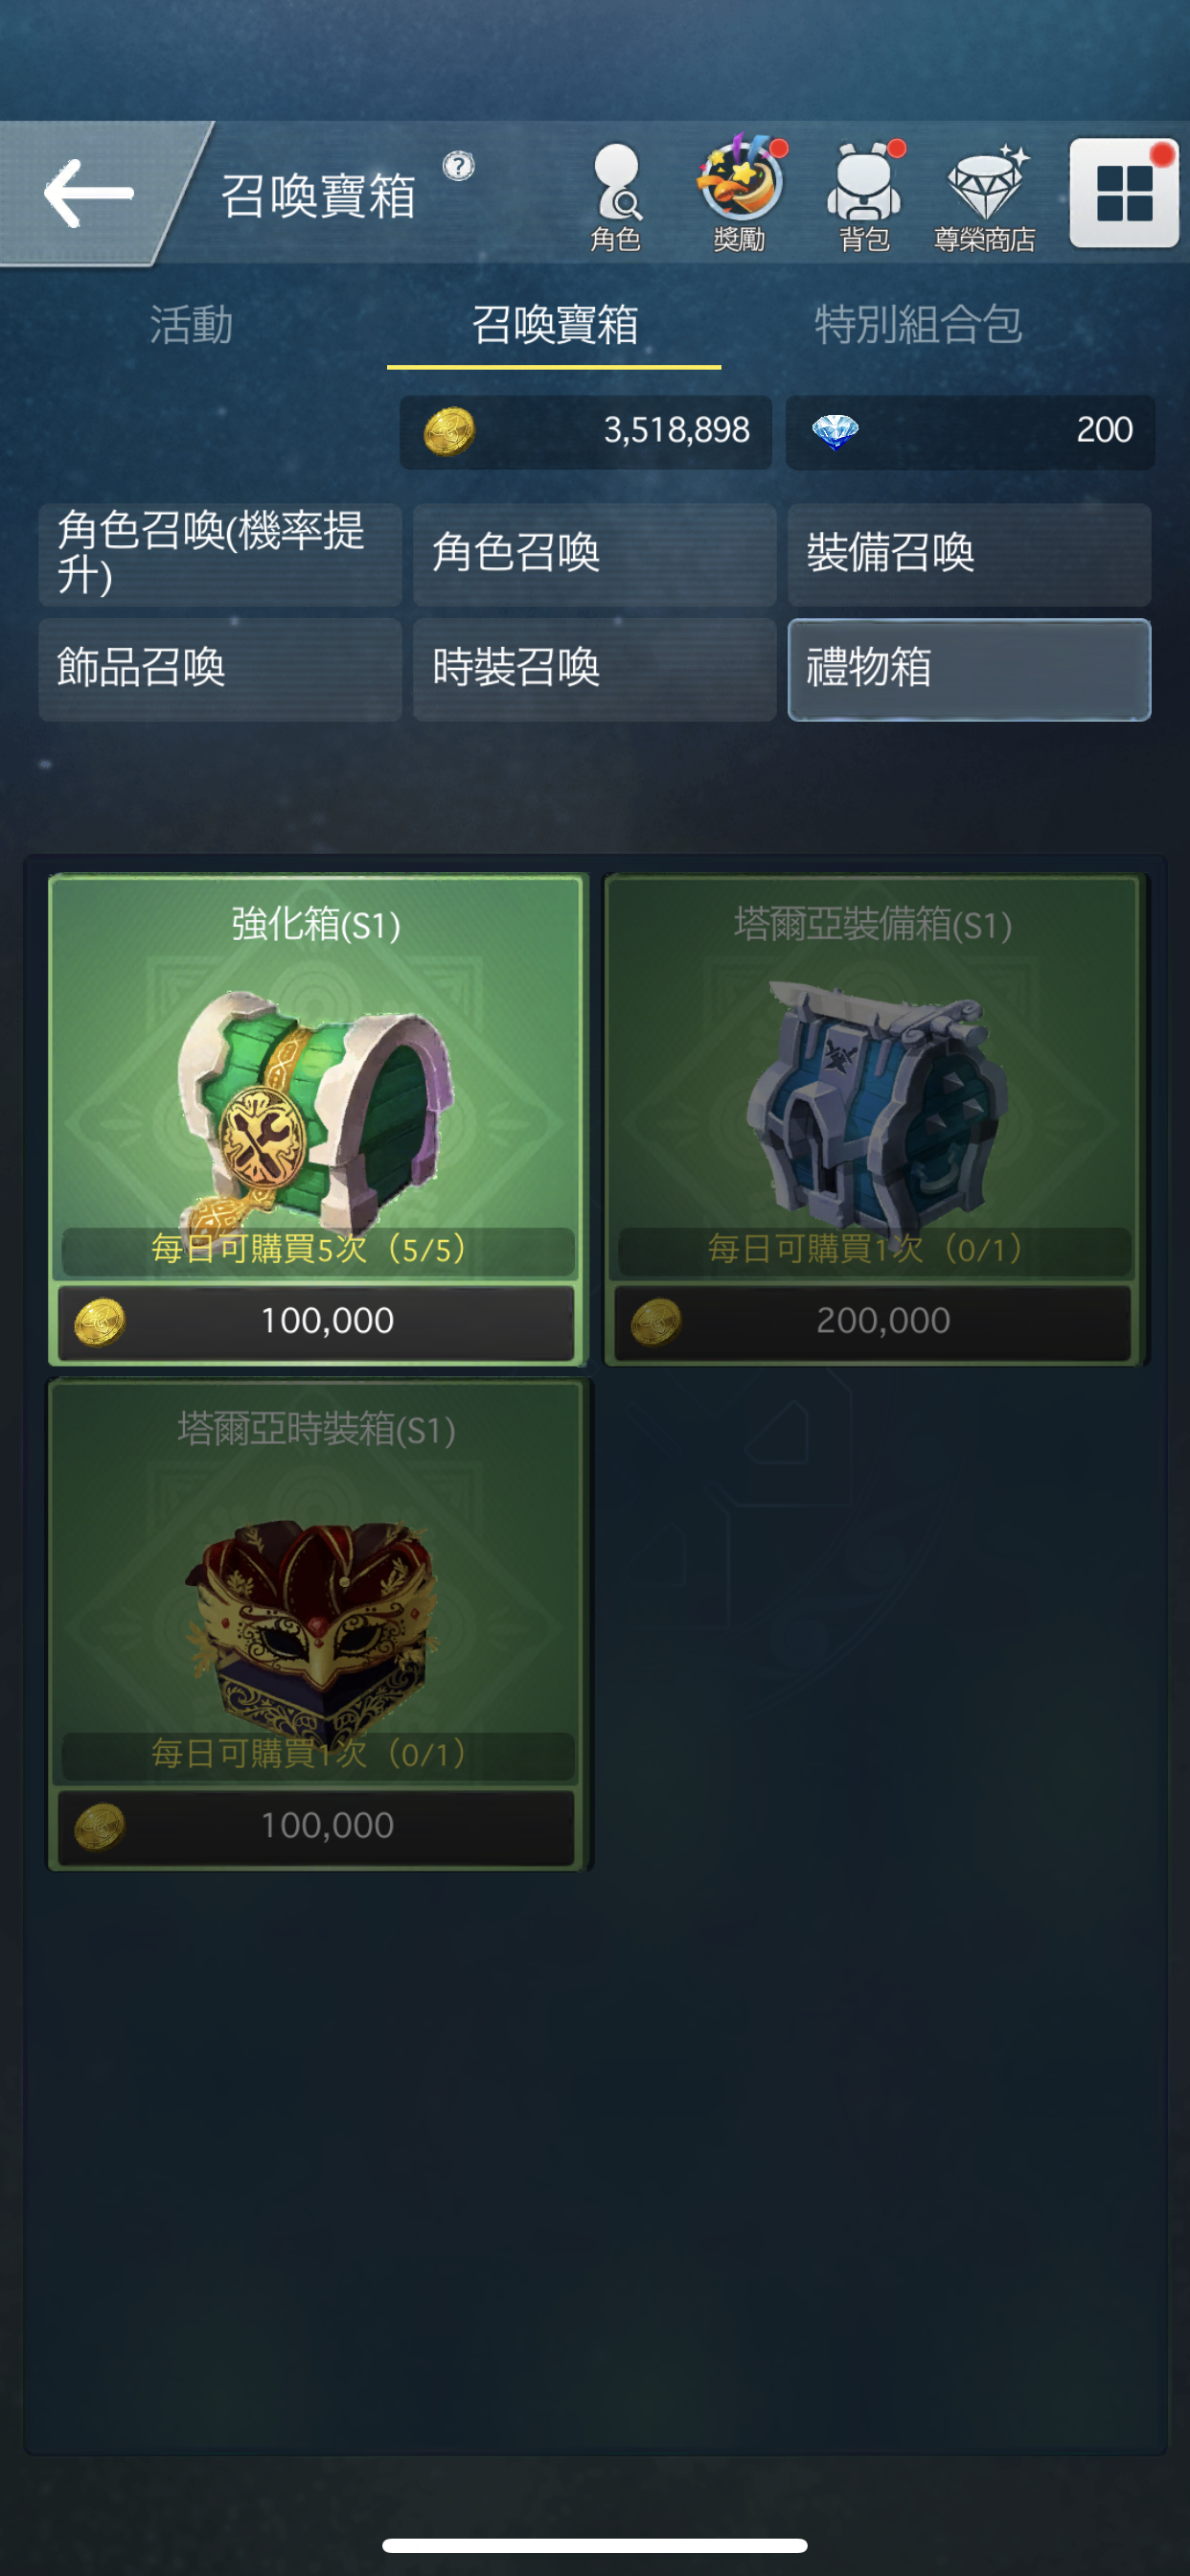Tap the 塔爾亞時裝箱(S1) mask chest
Screen dimensions: 1190x2576
pyautogui.click(x=319, y=1624)
